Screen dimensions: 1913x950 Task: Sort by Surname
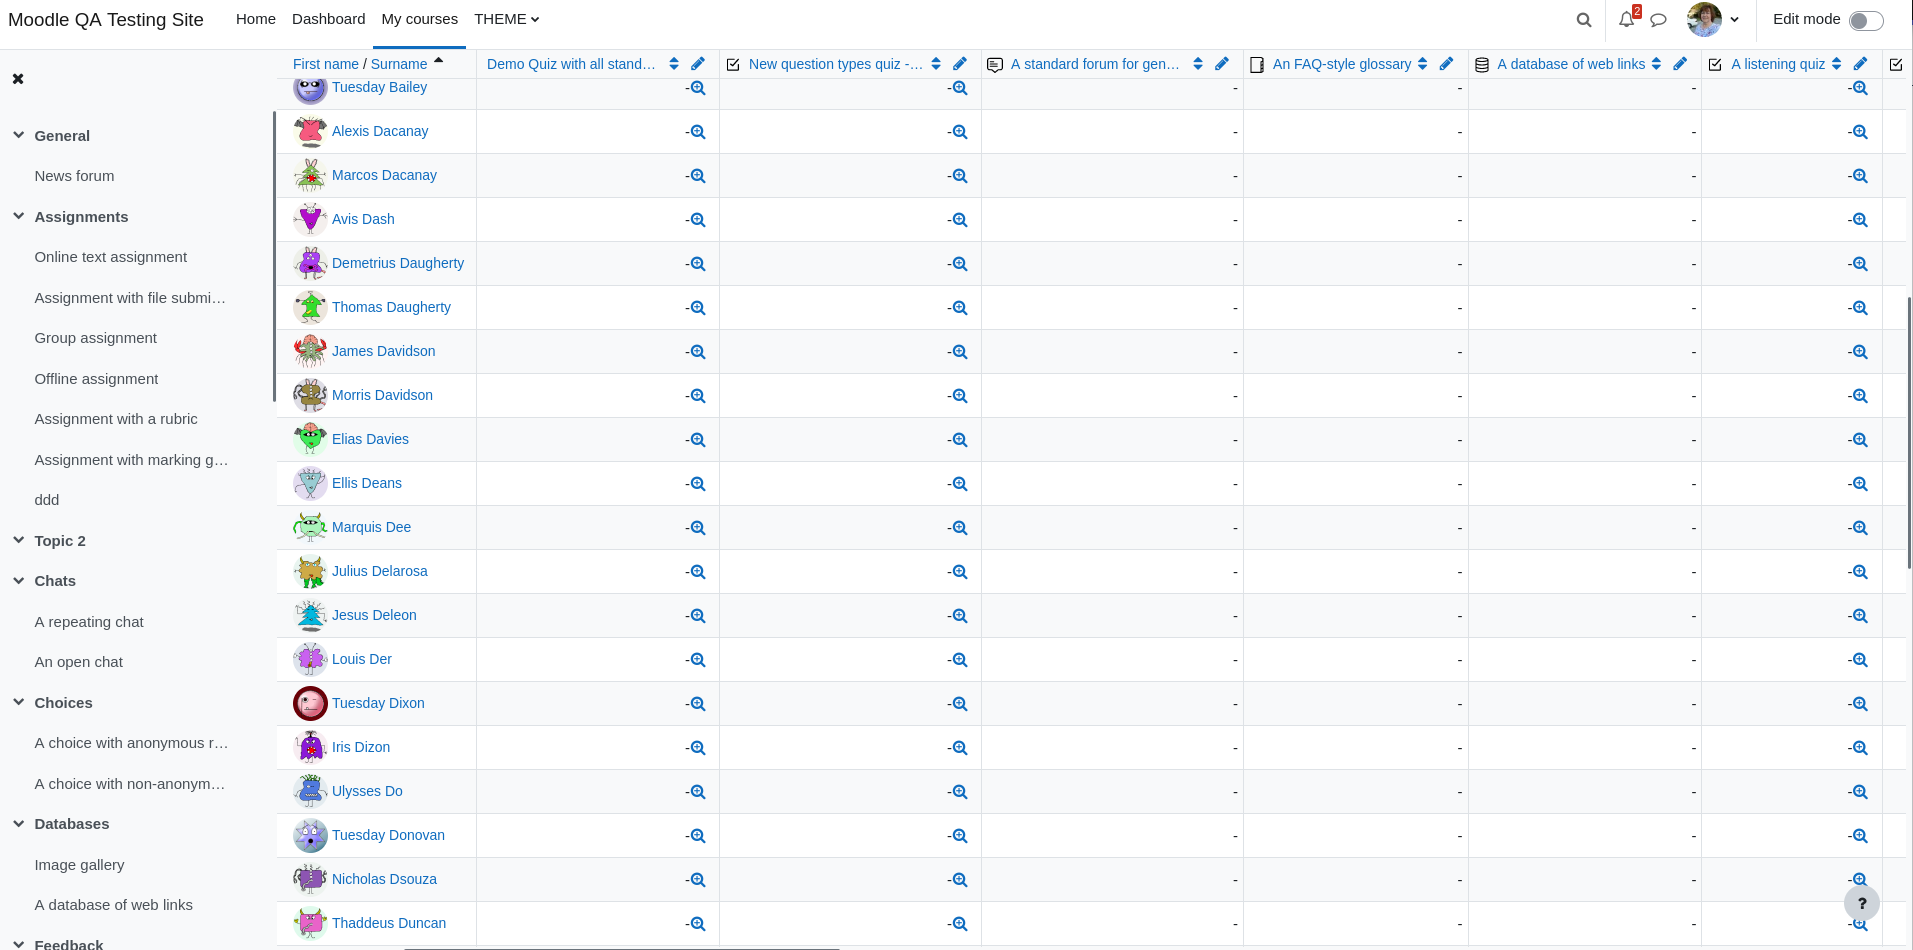coord(399,64)
